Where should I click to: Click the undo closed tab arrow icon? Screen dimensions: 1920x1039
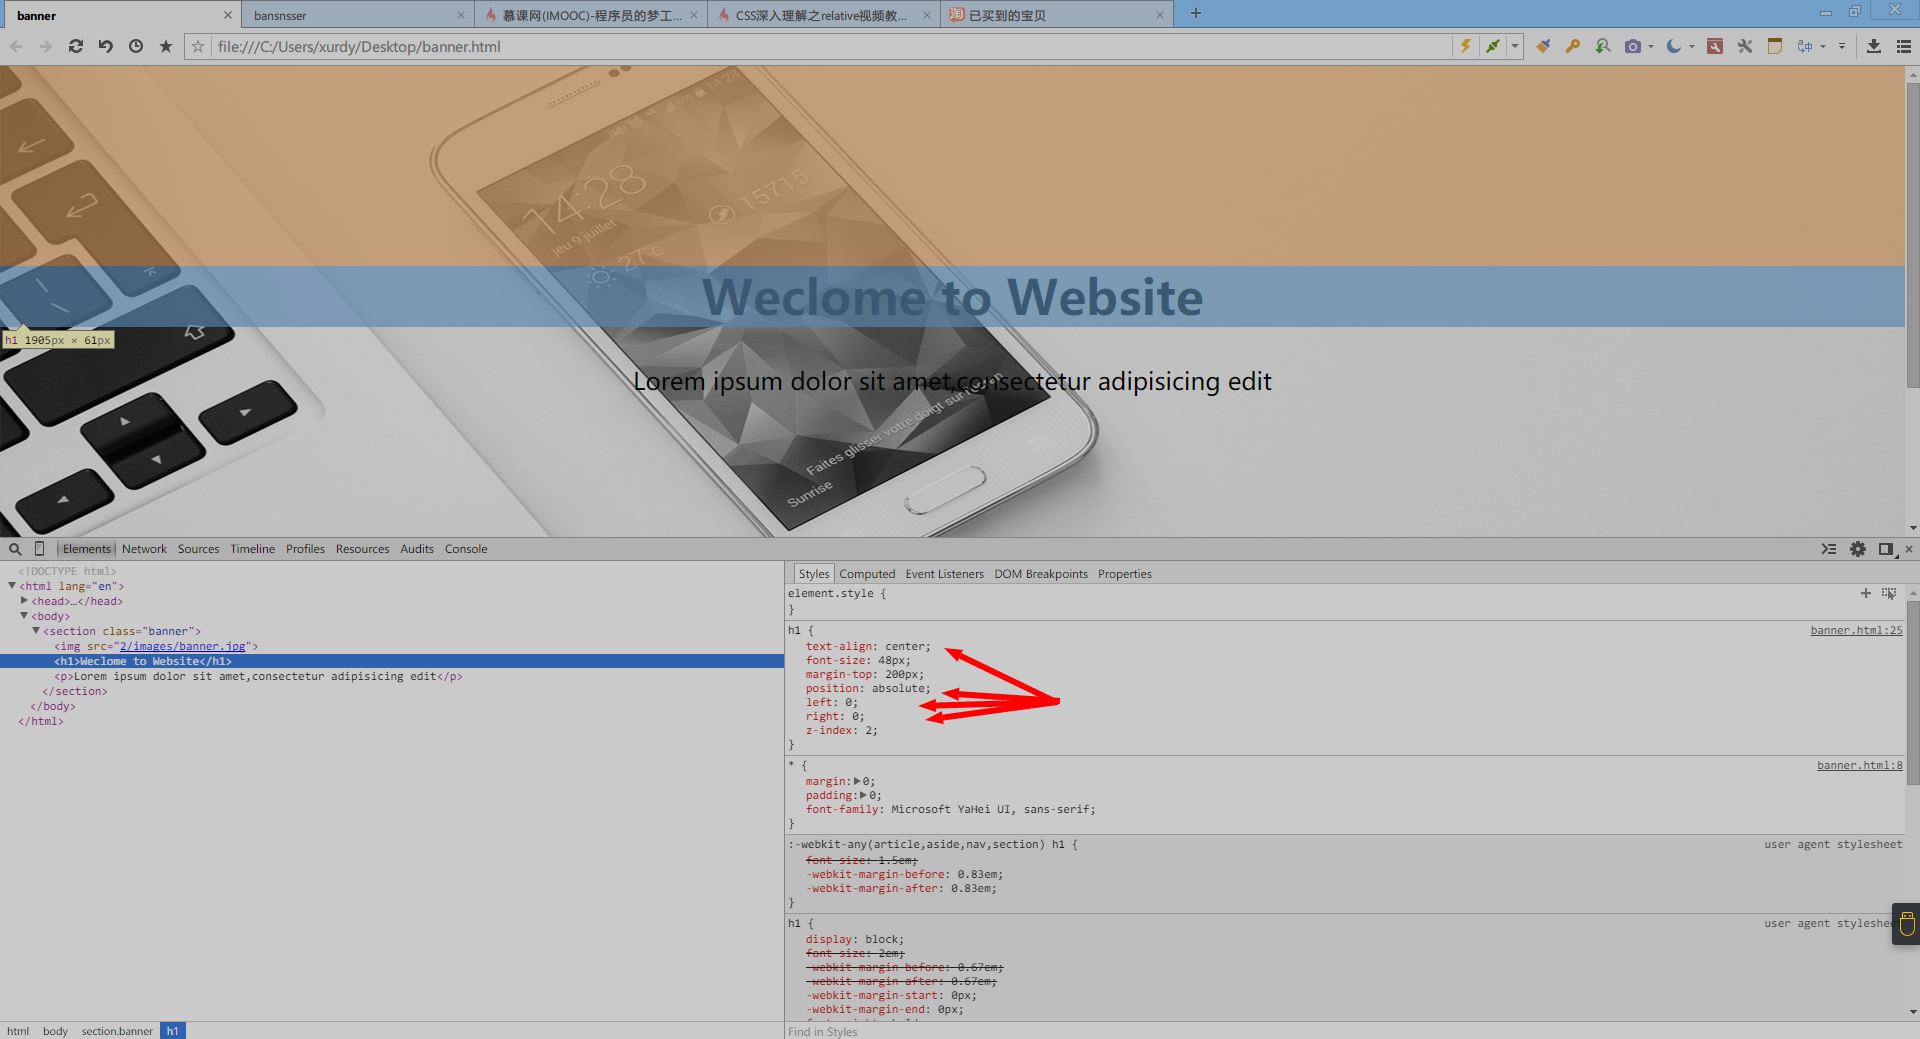(x=106, y=46)
